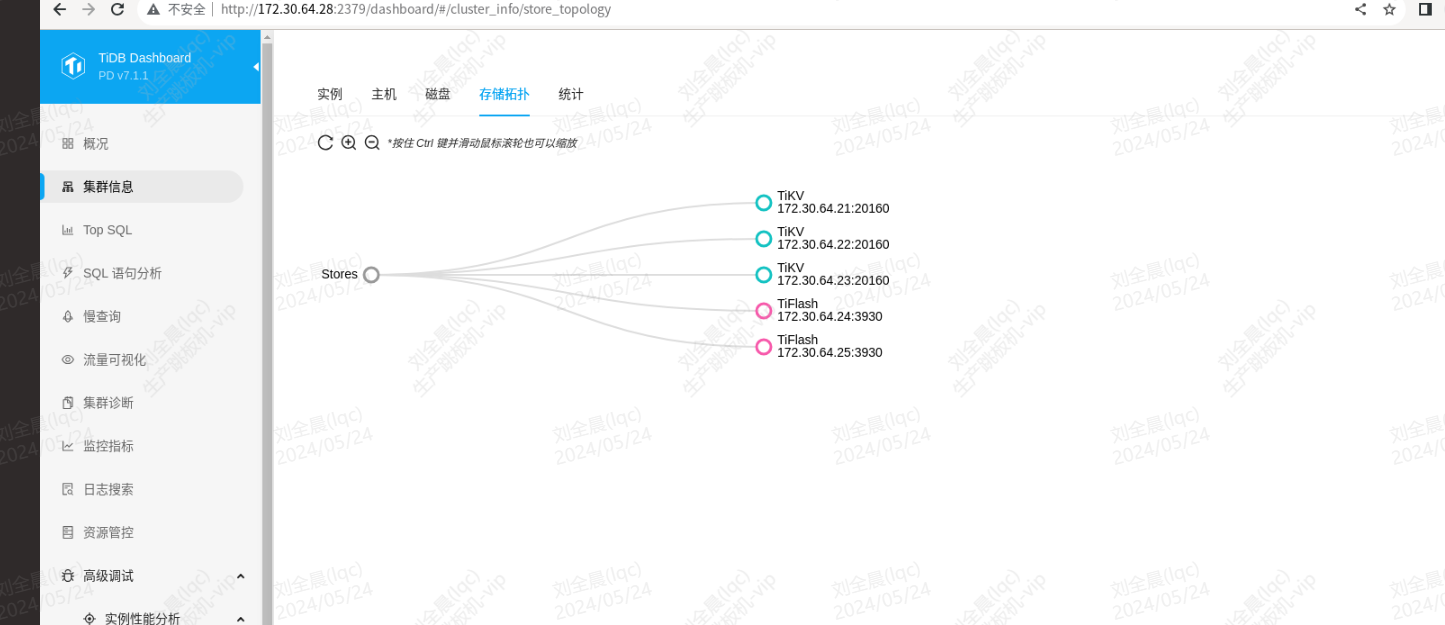Click the Stores root node circle
Viewport: 1445px width, 625px height.
pyautogui.click(x=371, y=275)
